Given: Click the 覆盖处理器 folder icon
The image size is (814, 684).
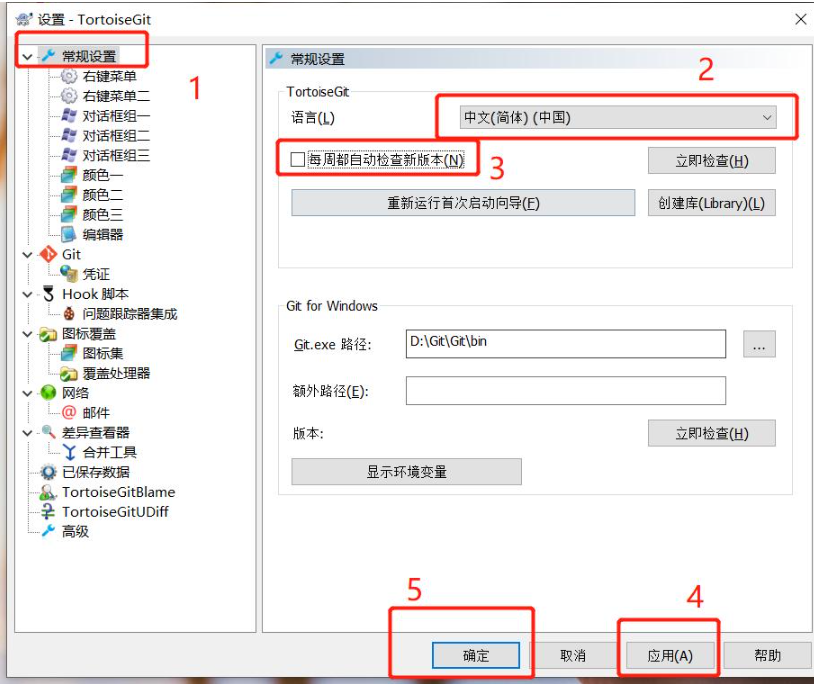Looking at the screenshot, I should [69, 373].
